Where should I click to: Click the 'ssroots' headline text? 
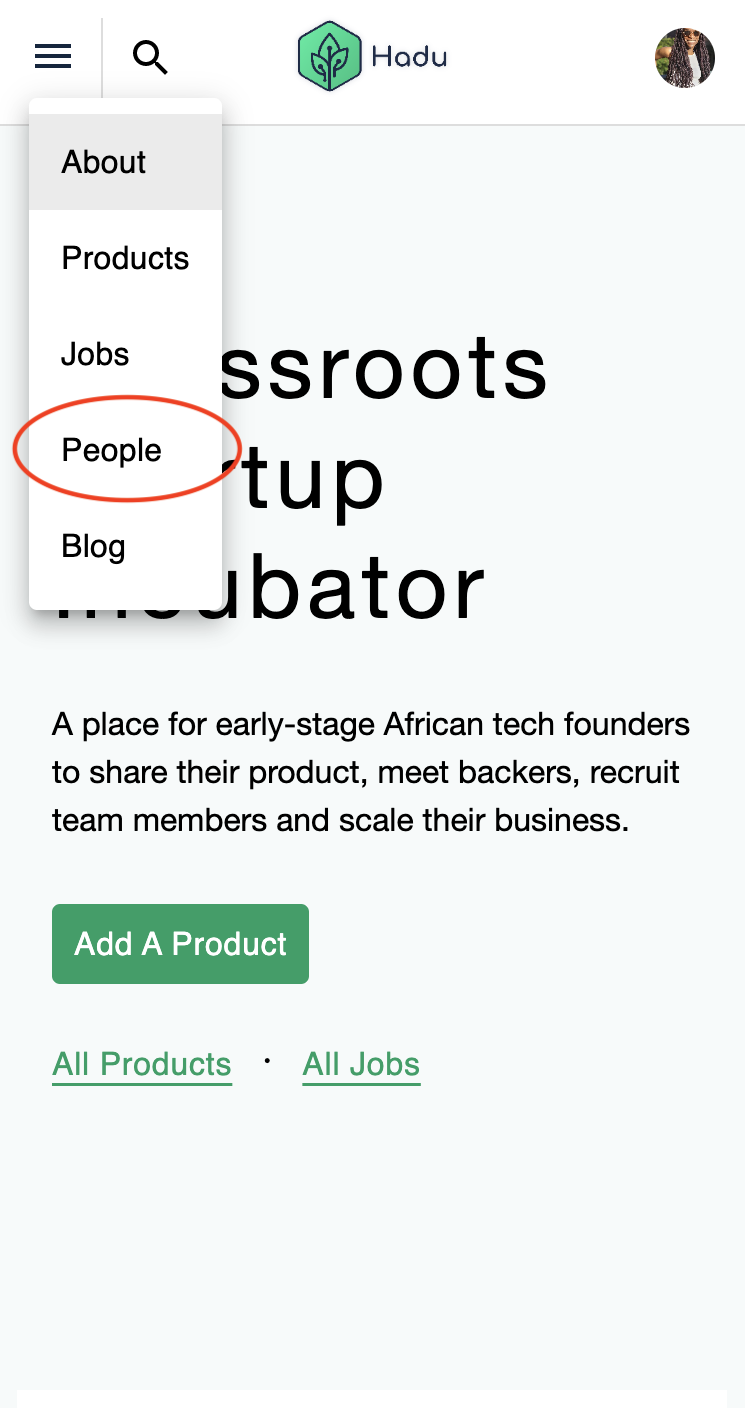tap(390, 368)
